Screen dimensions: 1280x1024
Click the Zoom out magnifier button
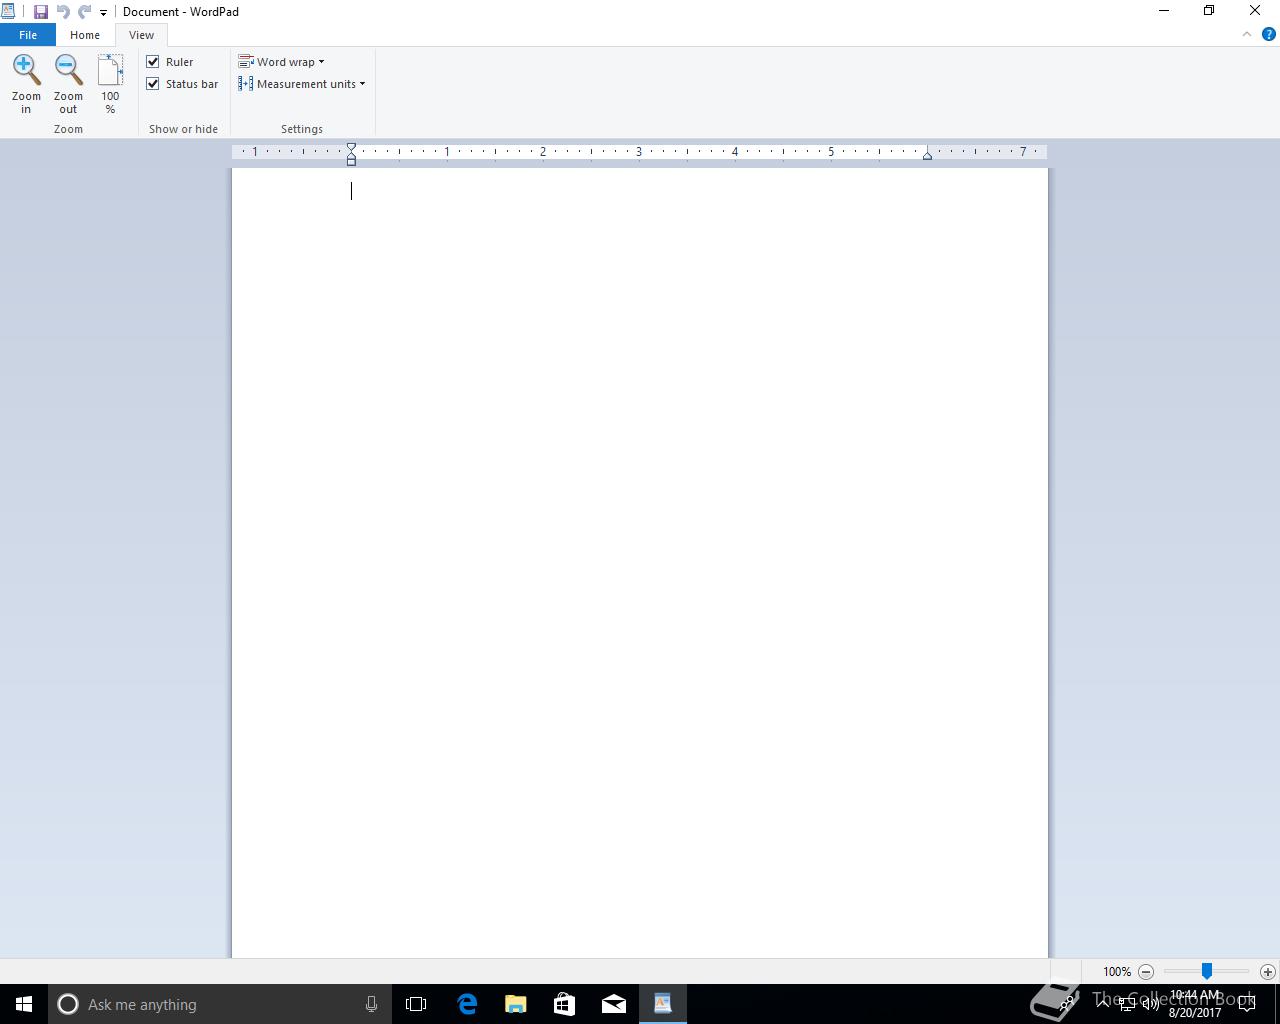click(x=68, y=85)
